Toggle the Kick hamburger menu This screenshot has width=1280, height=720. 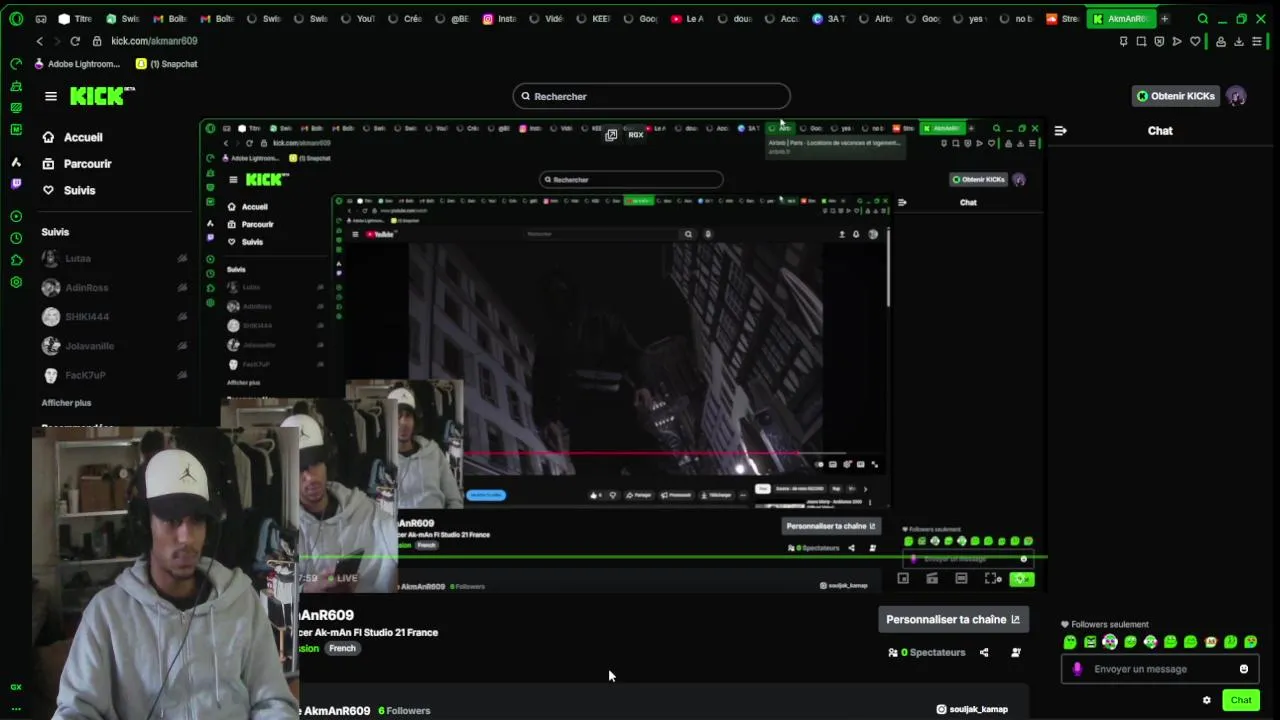point(51,96)
